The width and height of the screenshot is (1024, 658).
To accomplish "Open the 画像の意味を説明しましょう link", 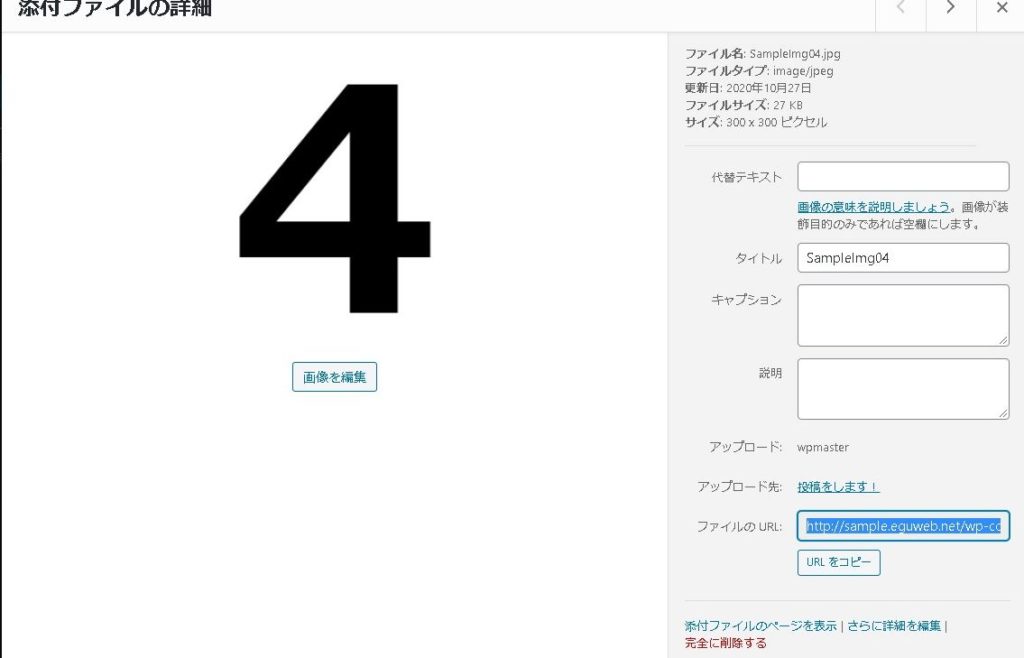I will tap(874, 207).
